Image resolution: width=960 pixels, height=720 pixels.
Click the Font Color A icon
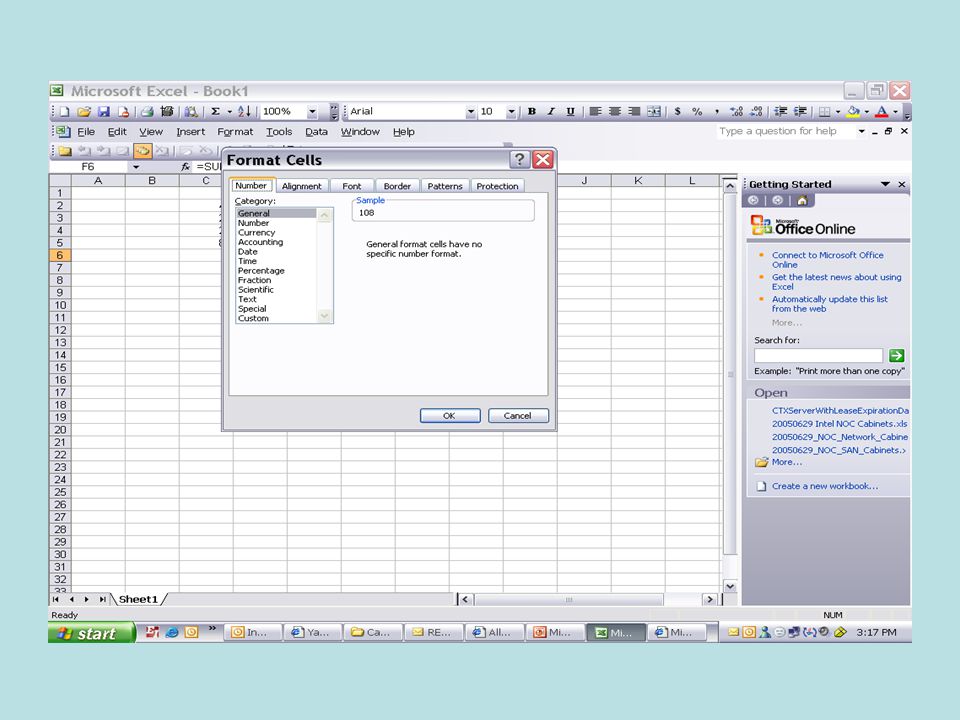[x=882, y=111]
